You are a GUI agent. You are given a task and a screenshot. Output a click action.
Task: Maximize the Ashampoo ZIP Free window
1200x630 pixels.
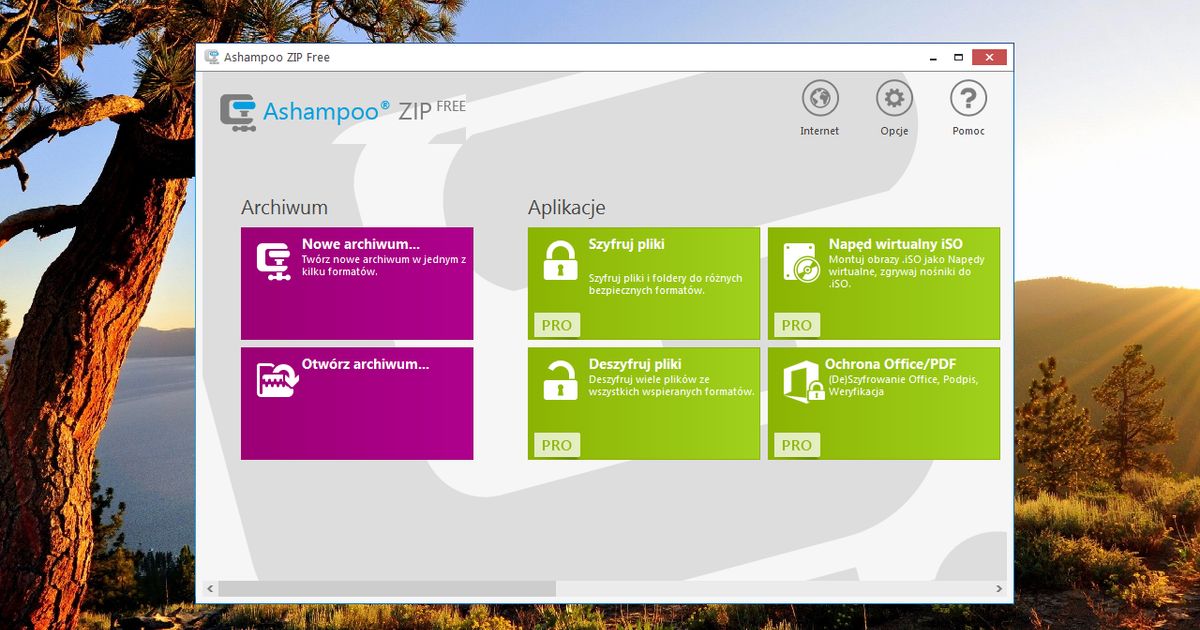click(958, 57)
